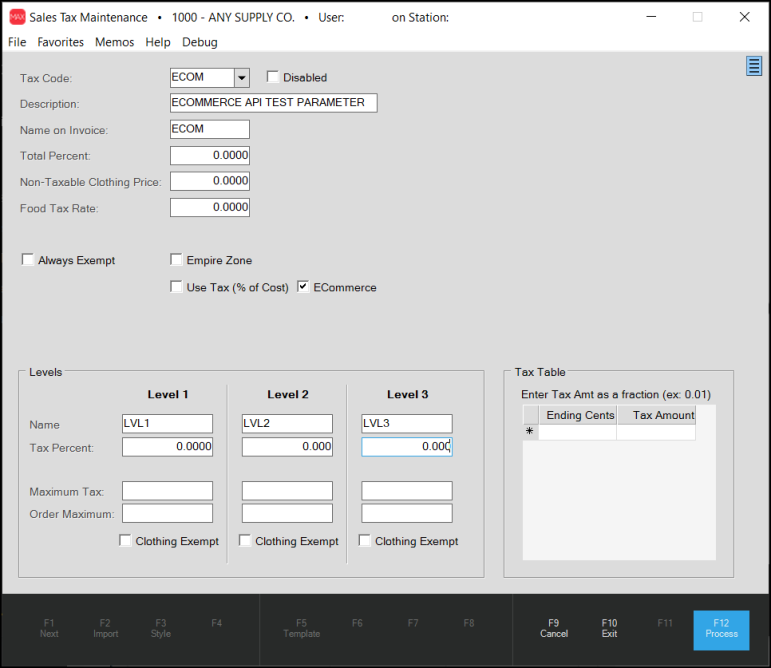
Task: Click the empty Tax Amount cell
Action: [x=656, y=432]
